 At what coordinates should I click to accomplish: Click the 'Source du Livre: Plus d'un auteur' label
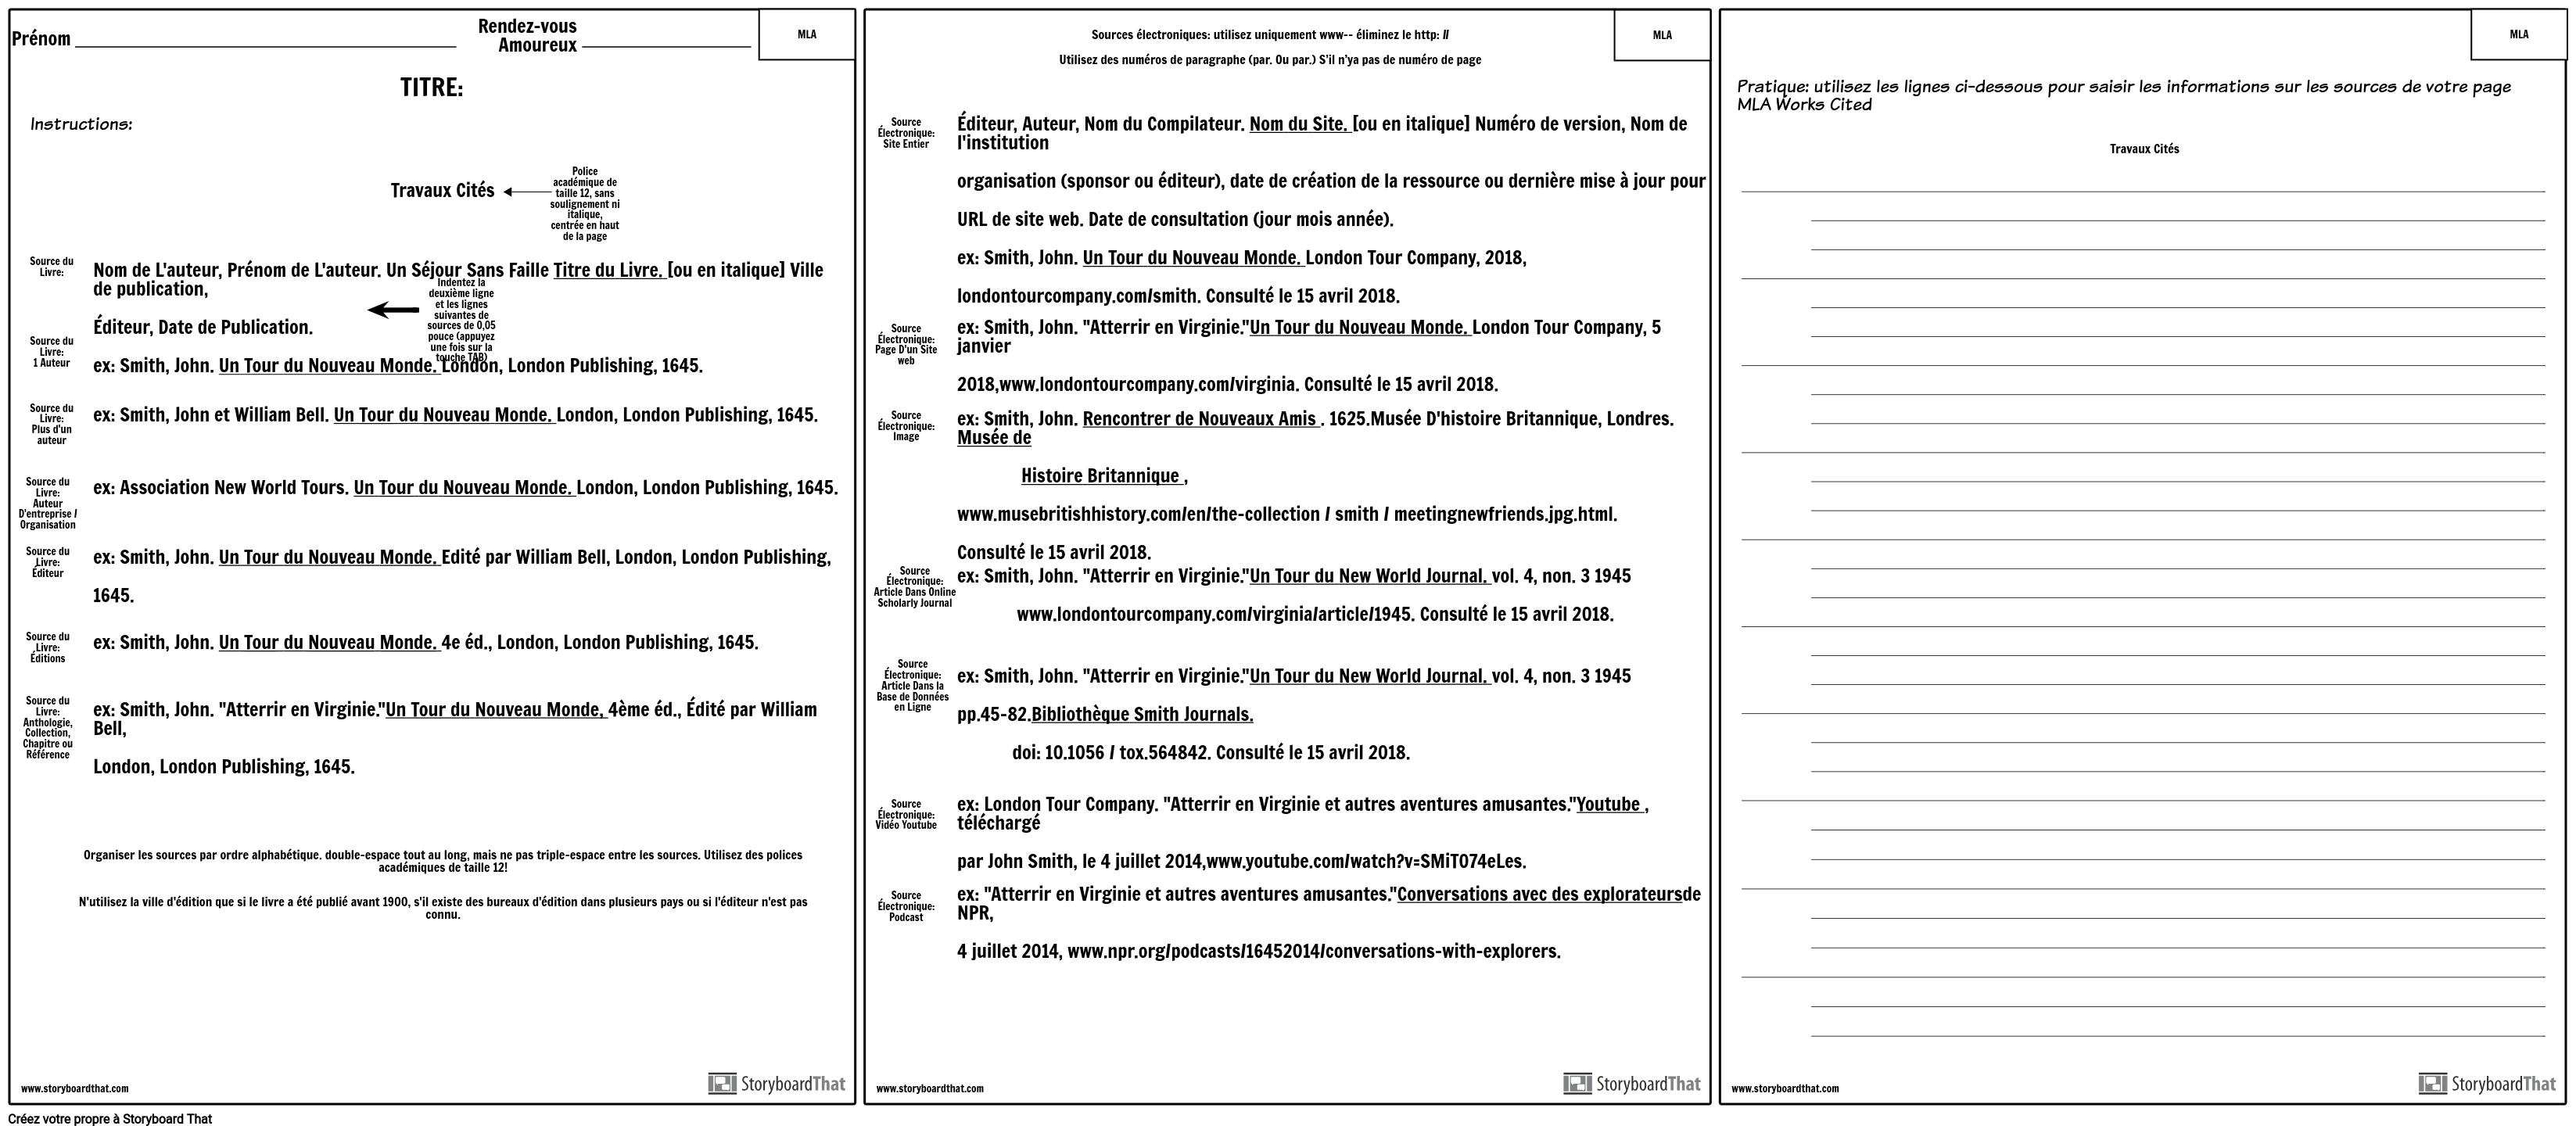pyautogui.click(x=52, y=424)
